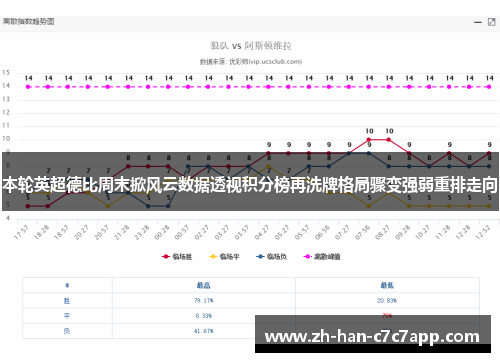Select the red 9 point at 11:28

[449, 153]
